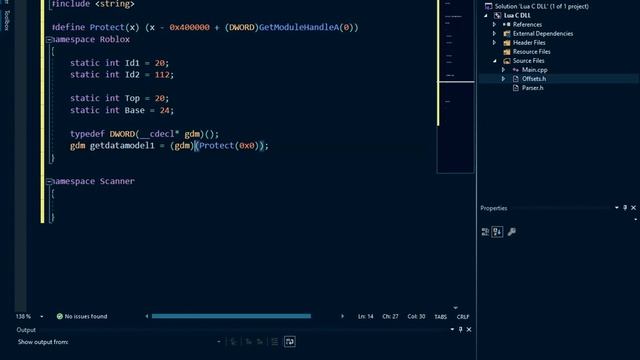Viewport: 640px width, 360px height.
Task: Click the Col: 30 column indicator
Action: coord(416,316)
